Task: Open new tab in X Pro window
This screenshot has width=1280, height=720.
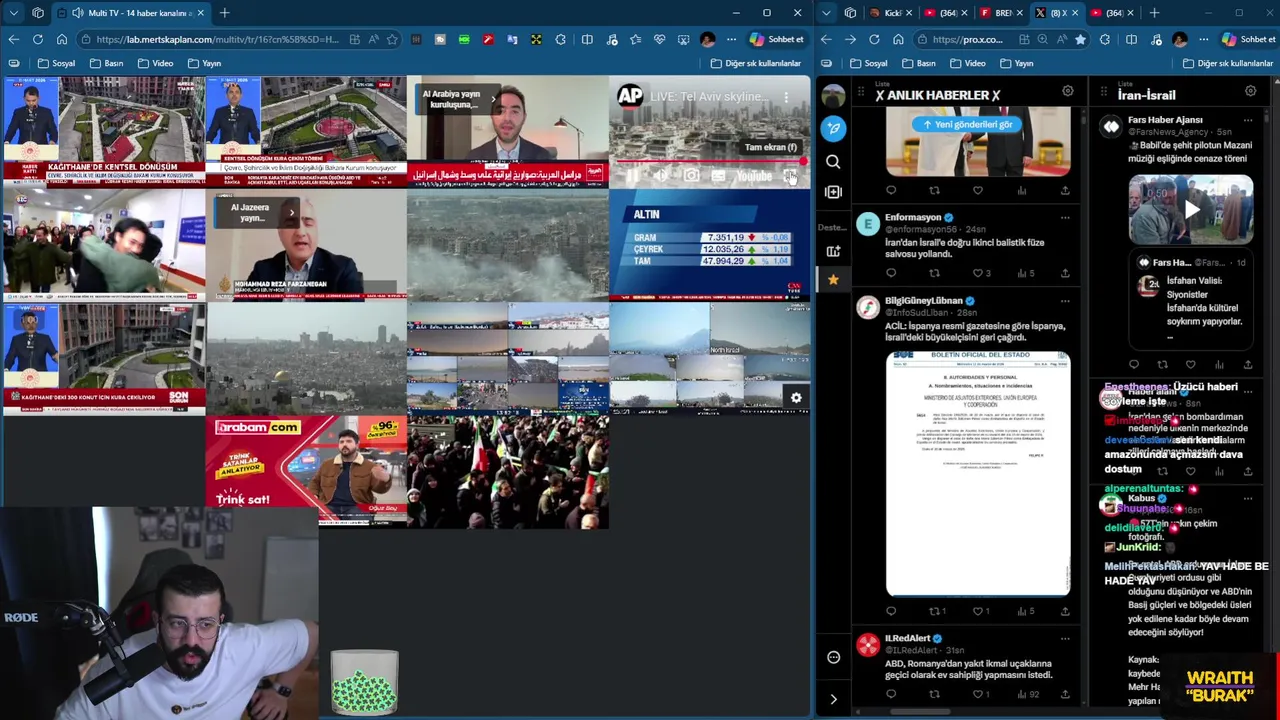Action: (1154, 13)
